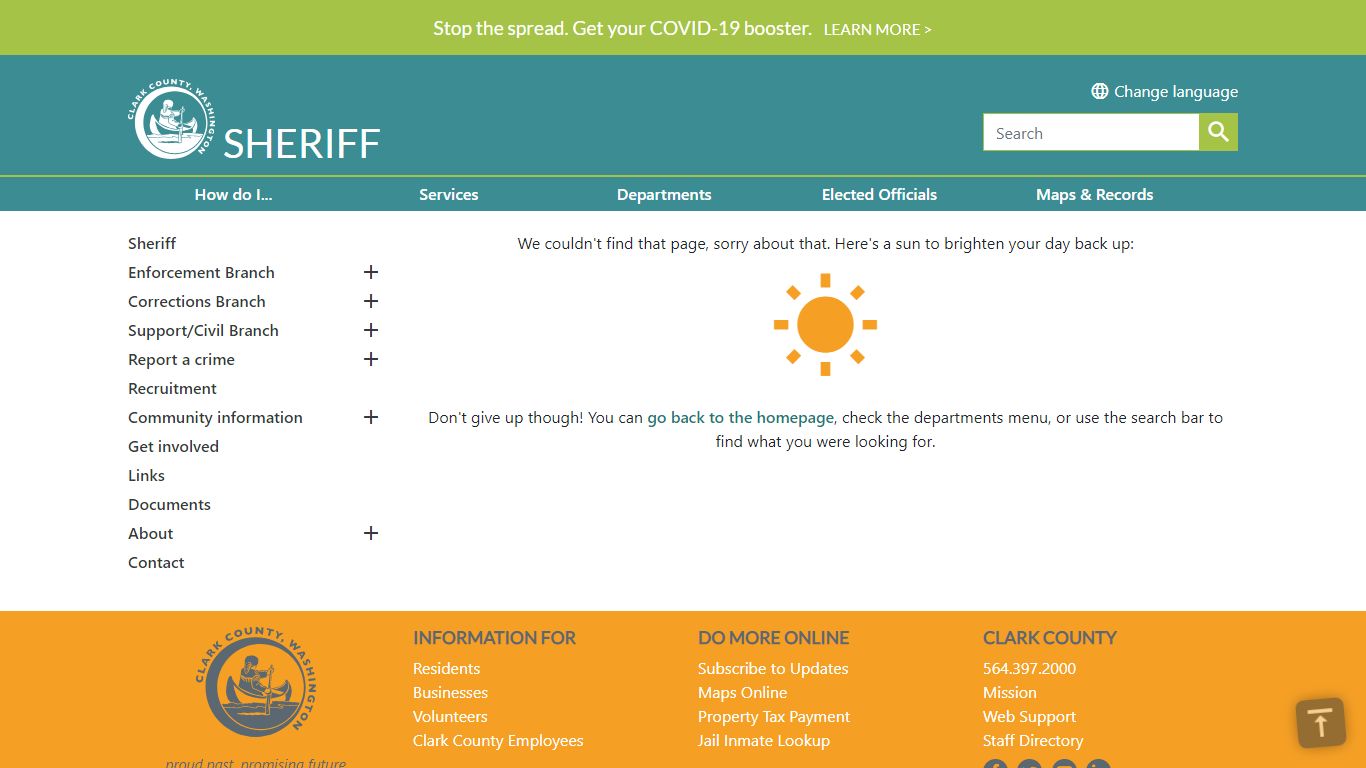Click the Jail Inmate Lookup footer link
Screen dimensions: 1366x768
764,740
